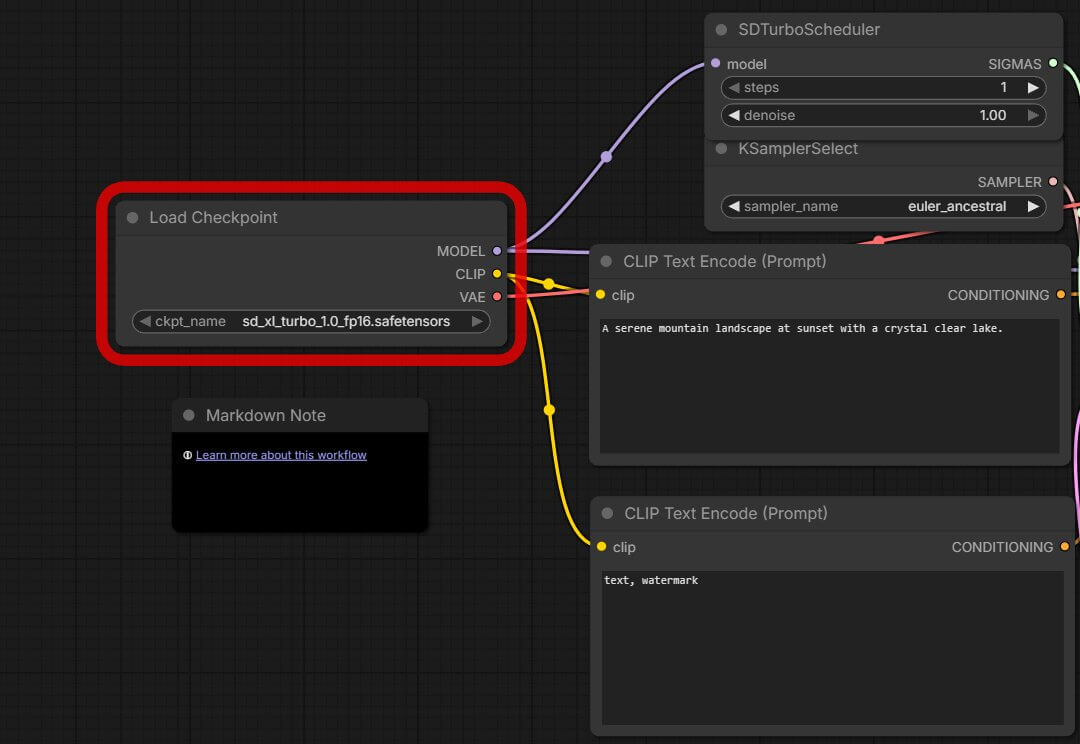The image size is (1080, 744).
Task: Increase denoise with the right arrow
Action: [x=1033, y=116]
